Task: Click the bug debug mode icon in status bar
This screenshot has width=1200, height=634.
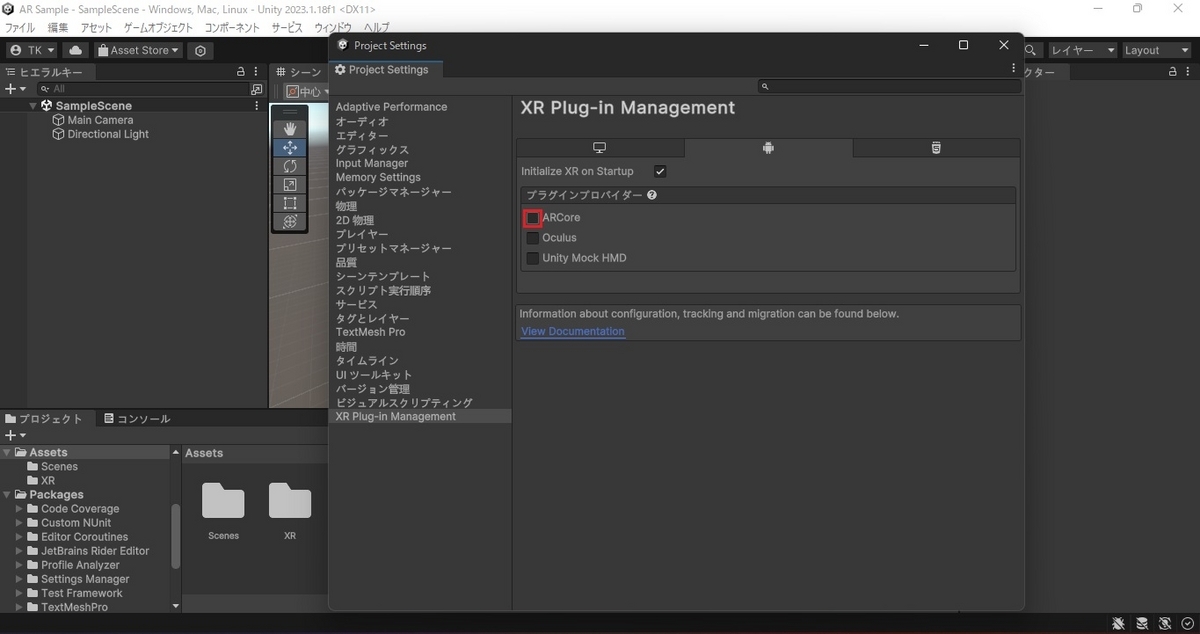Action: [x=1118, y=623]
